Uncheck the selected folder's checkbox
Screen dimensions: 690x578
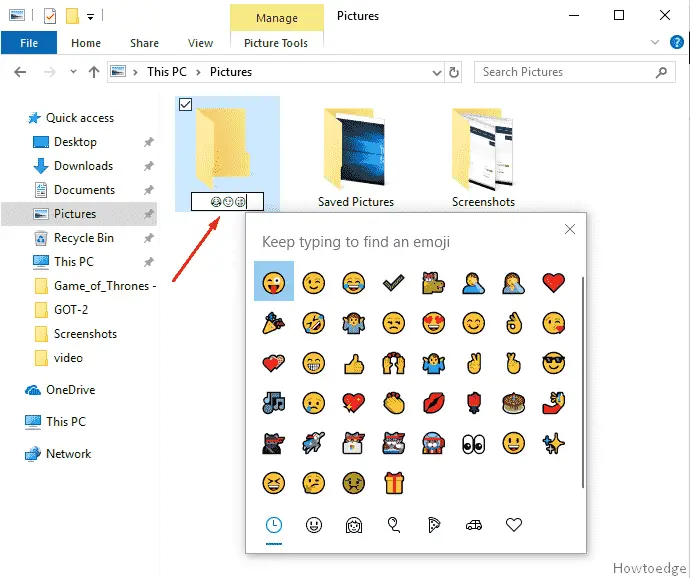184,106
